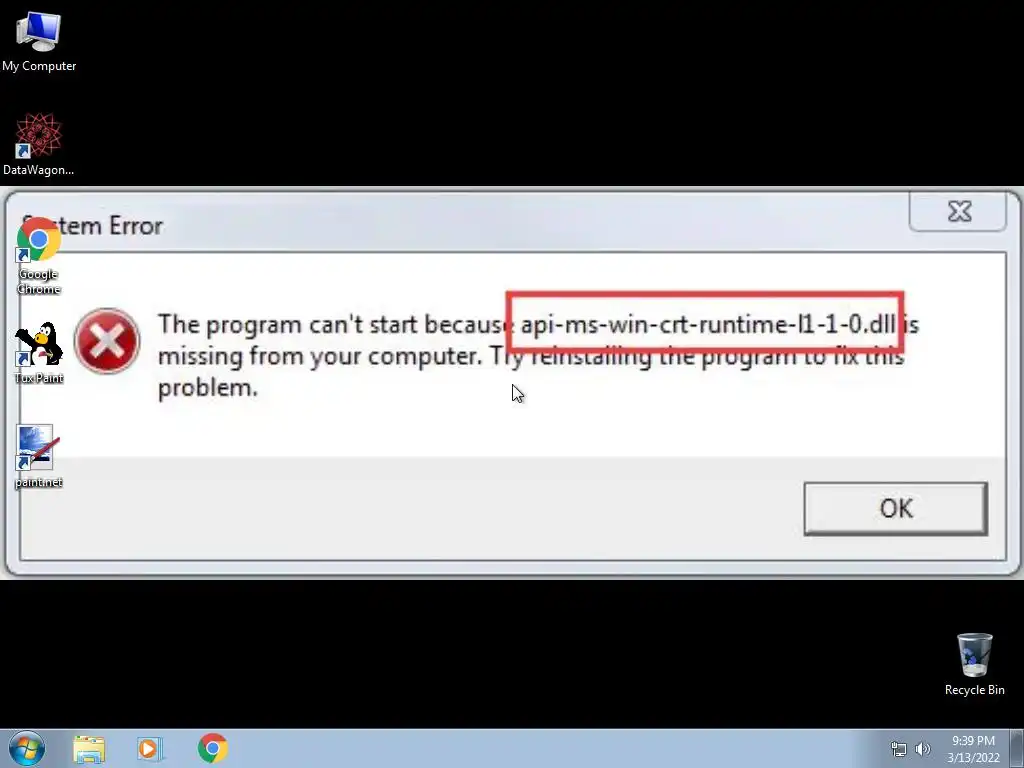Open the Google Chrome desktop shortcut

click(39, 256)
